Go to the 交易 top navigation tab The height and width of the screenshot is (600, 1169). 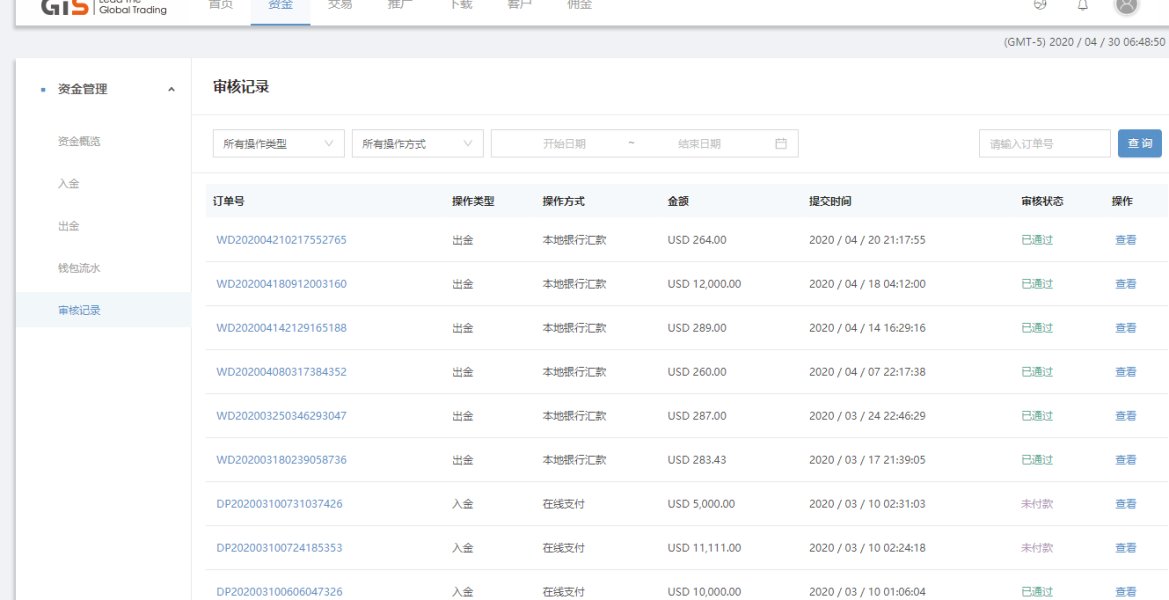[x=340, y=7]
